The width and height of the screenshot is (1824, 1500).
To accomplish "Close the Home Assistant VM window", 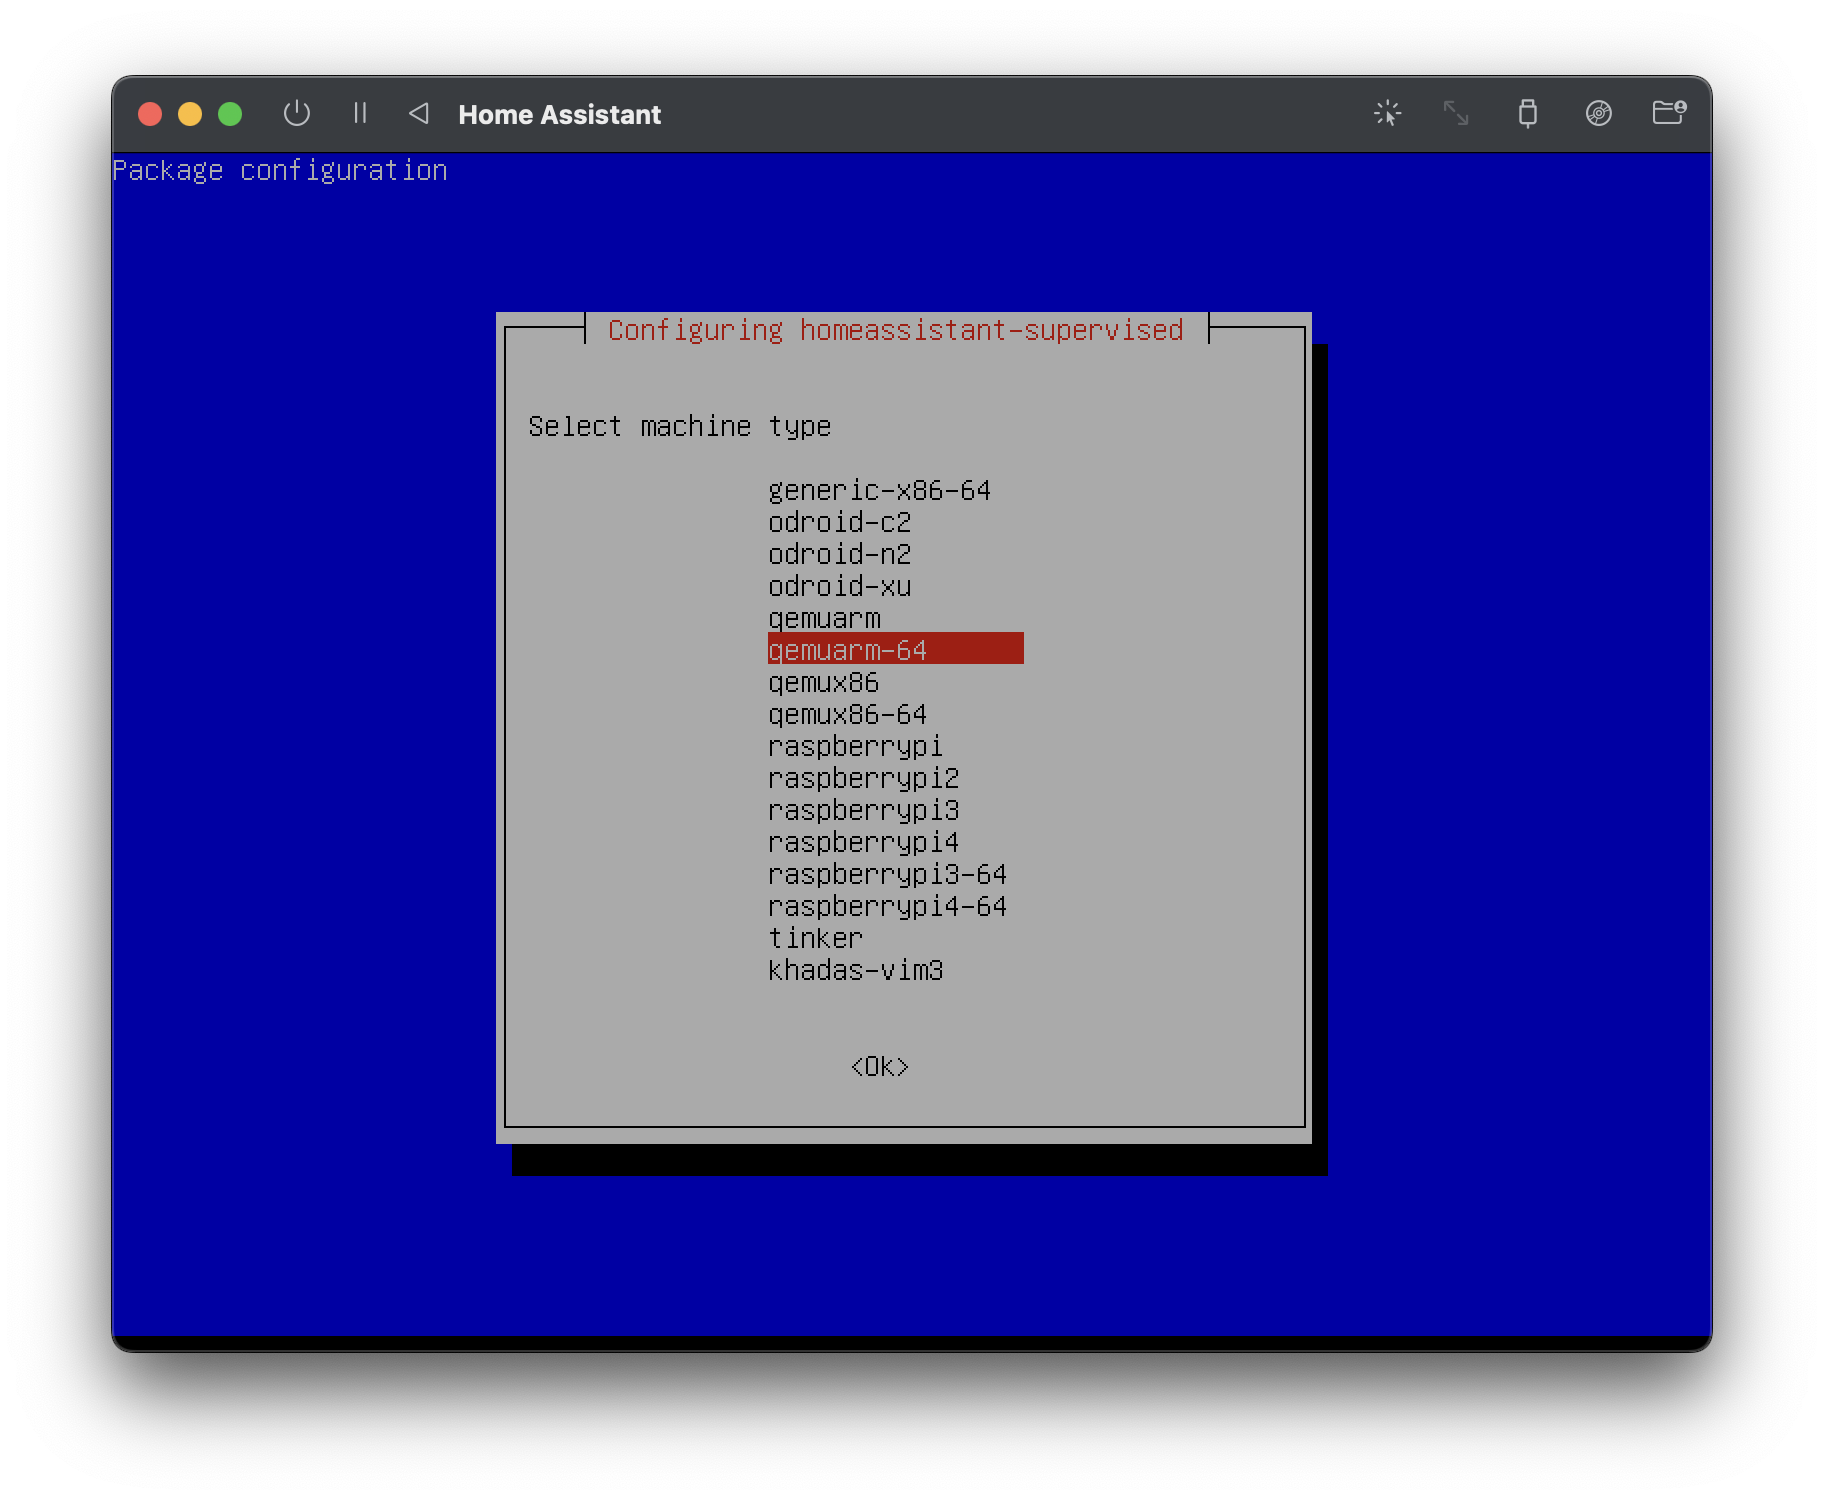I will [x=150, y=114].
